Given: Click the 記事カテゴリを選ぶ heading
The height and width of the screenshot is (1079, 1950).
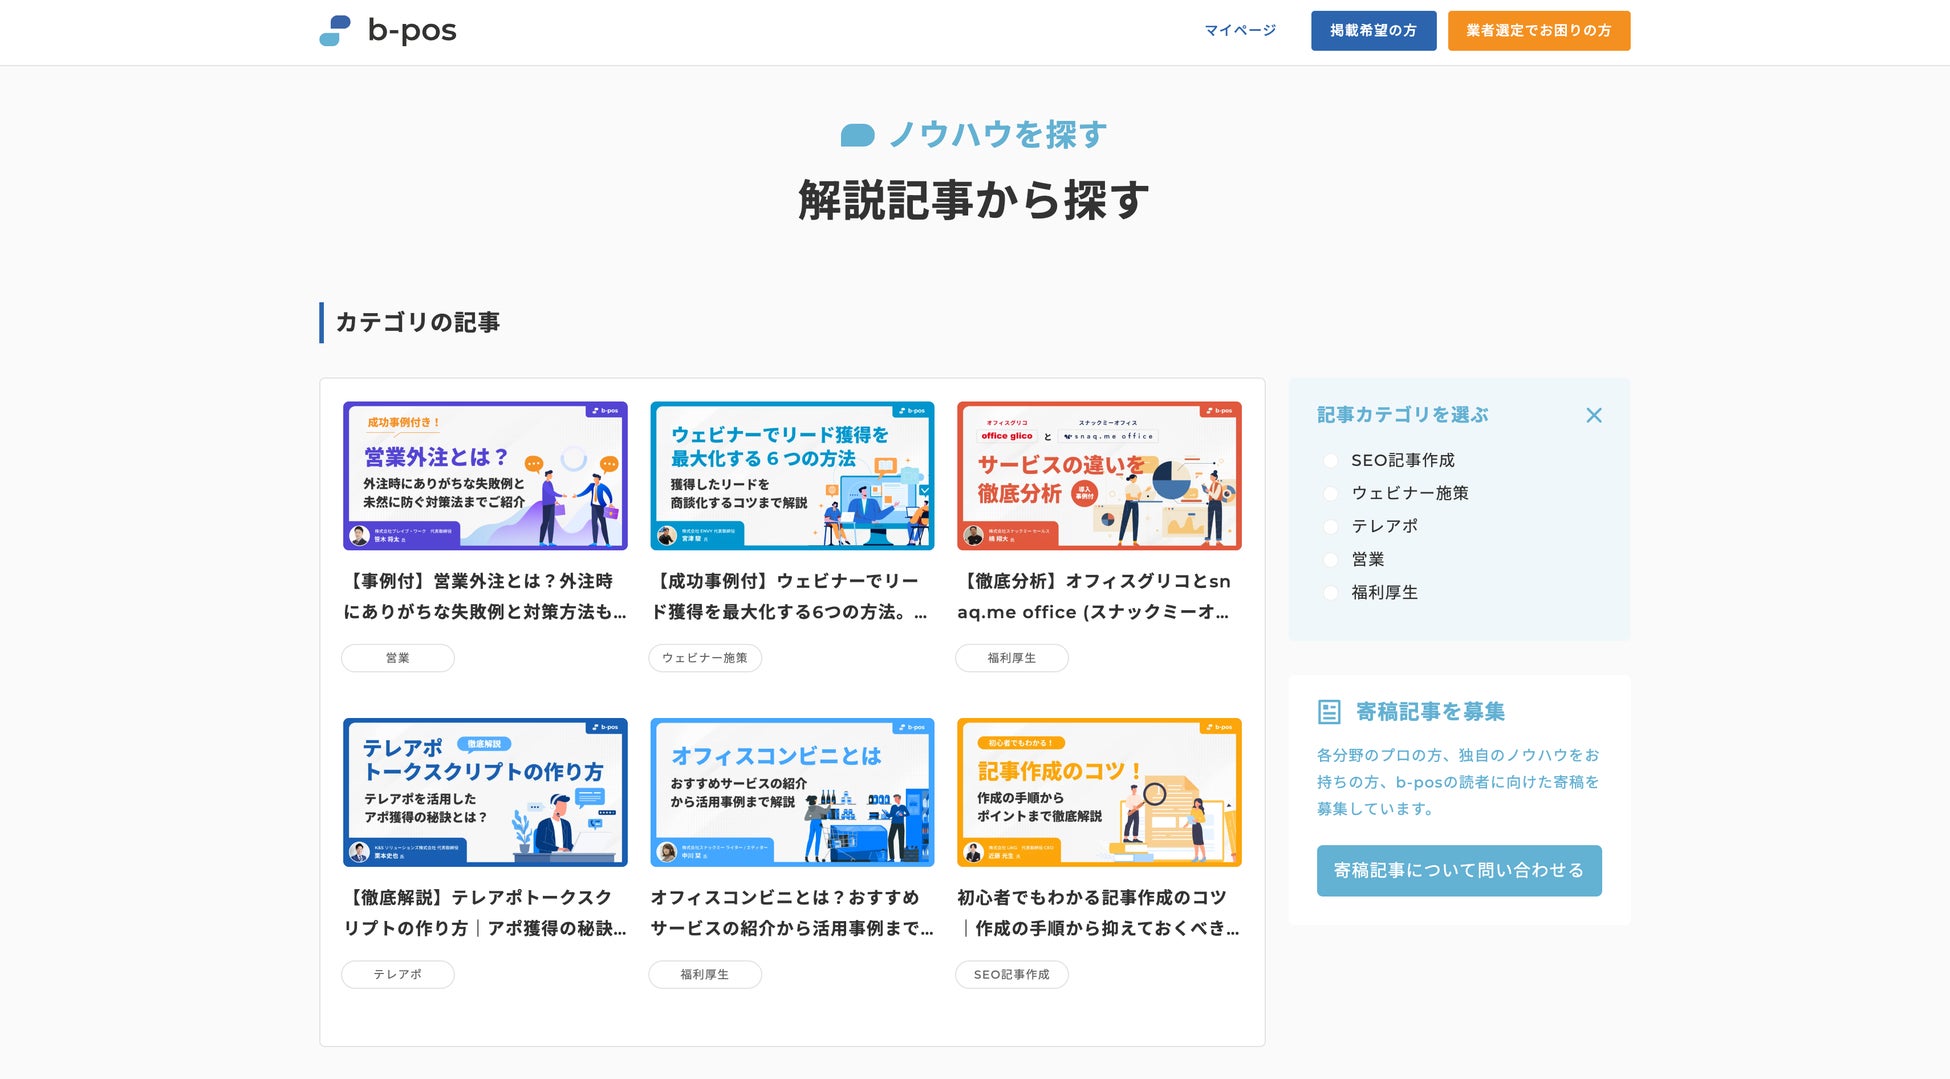Looking at the screenshot, I should click(1402, 415).
